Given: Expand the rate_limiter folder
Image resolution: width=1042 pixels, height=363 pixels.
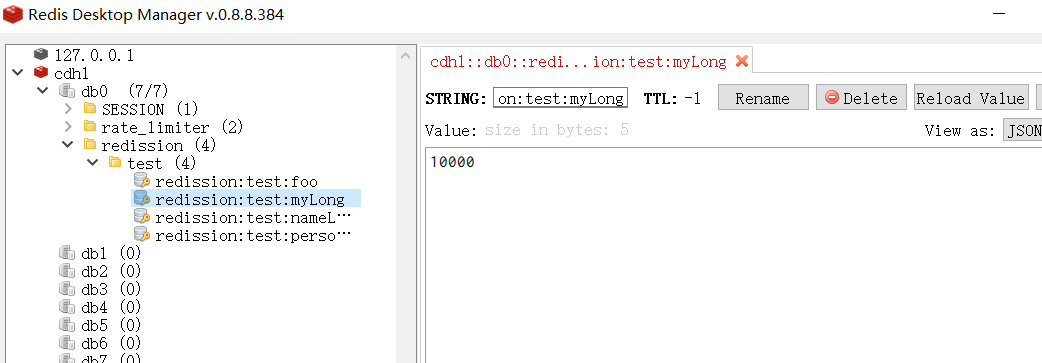Looking at the screenshot, I should 68,126.
